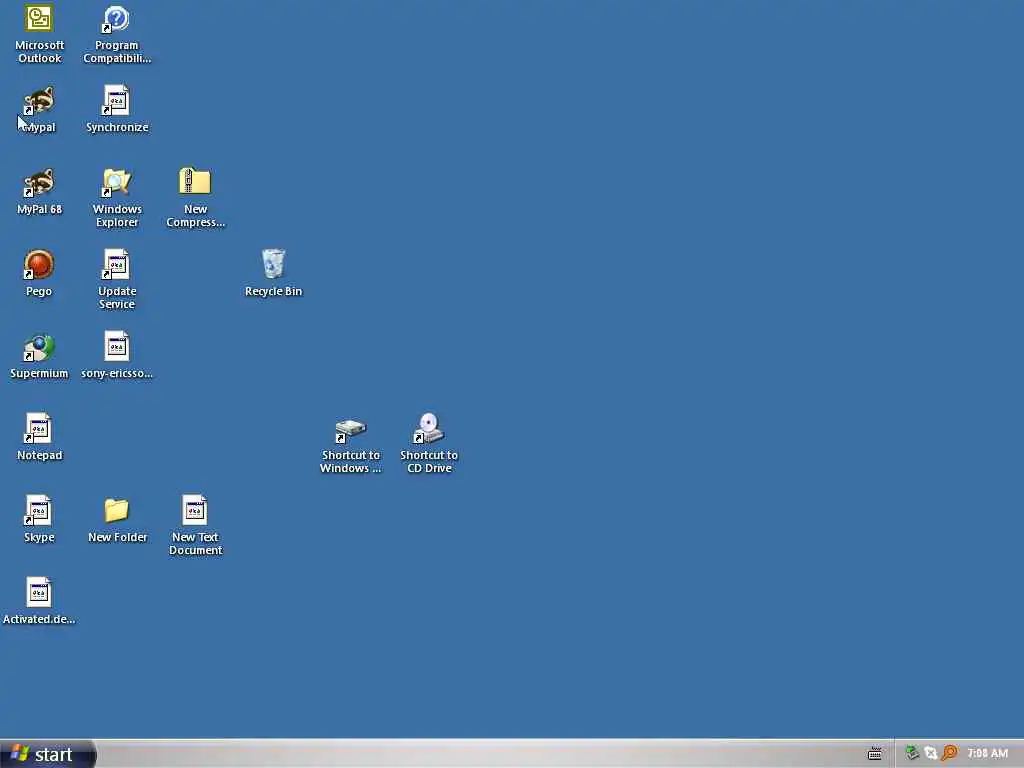This screenshot has width=1024, height=768.
Task: Select the sony-ericsso... file icon
Action: 116,346
